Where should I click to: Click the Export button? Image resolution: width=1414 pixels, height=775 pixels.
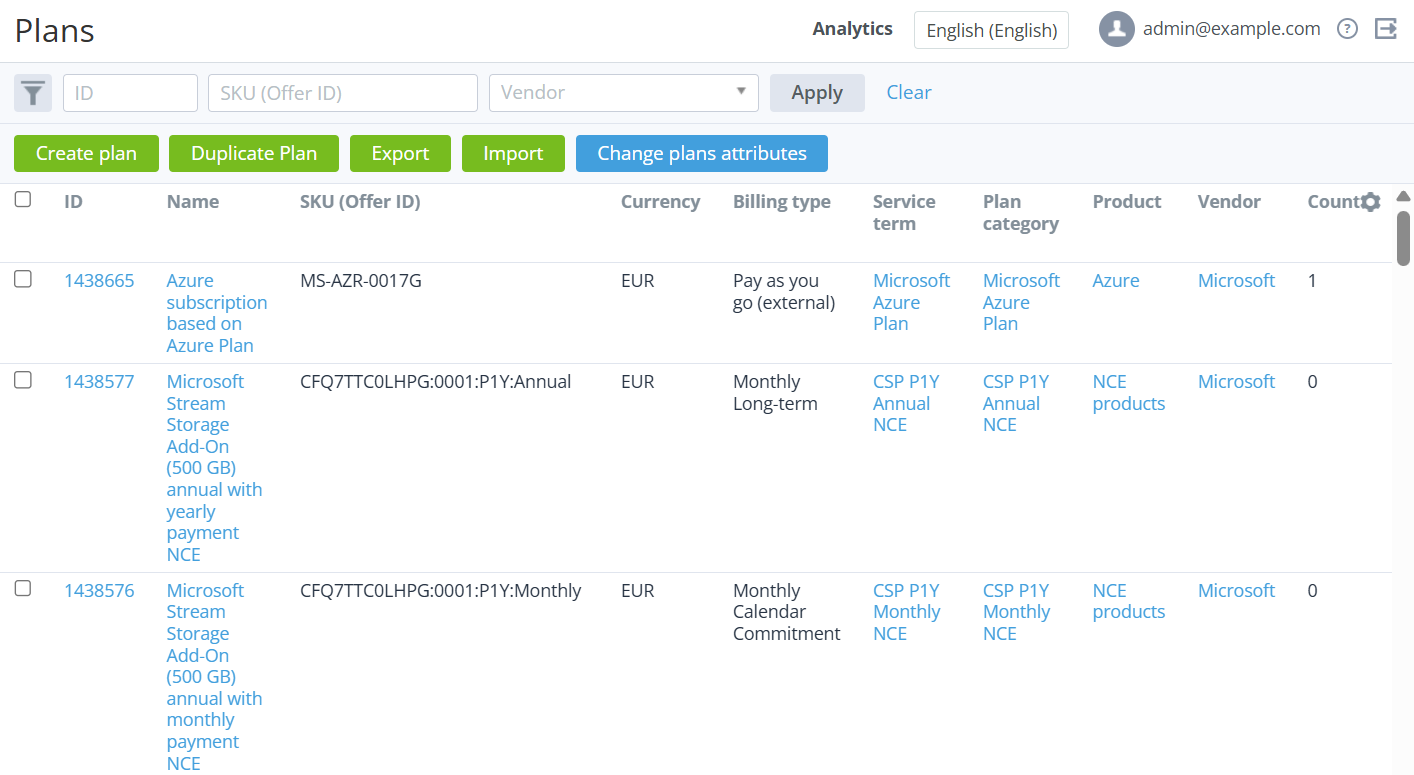tap(400, 153)
